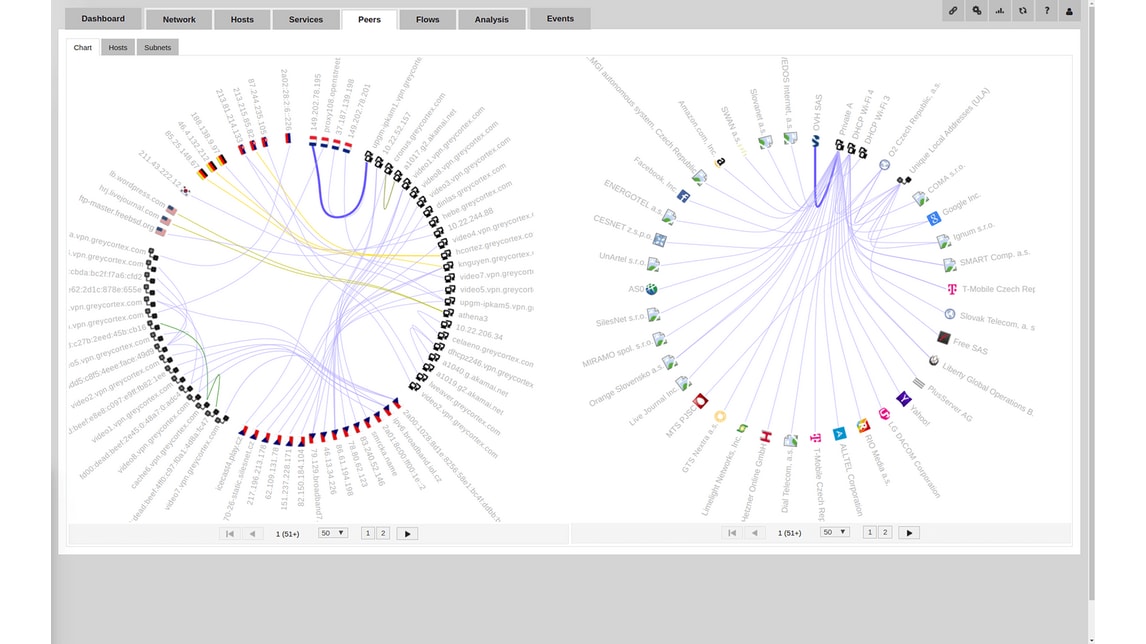1146x644 pixels.
Task: Open the left chart page size dropdown
Action: click(332, 534)
